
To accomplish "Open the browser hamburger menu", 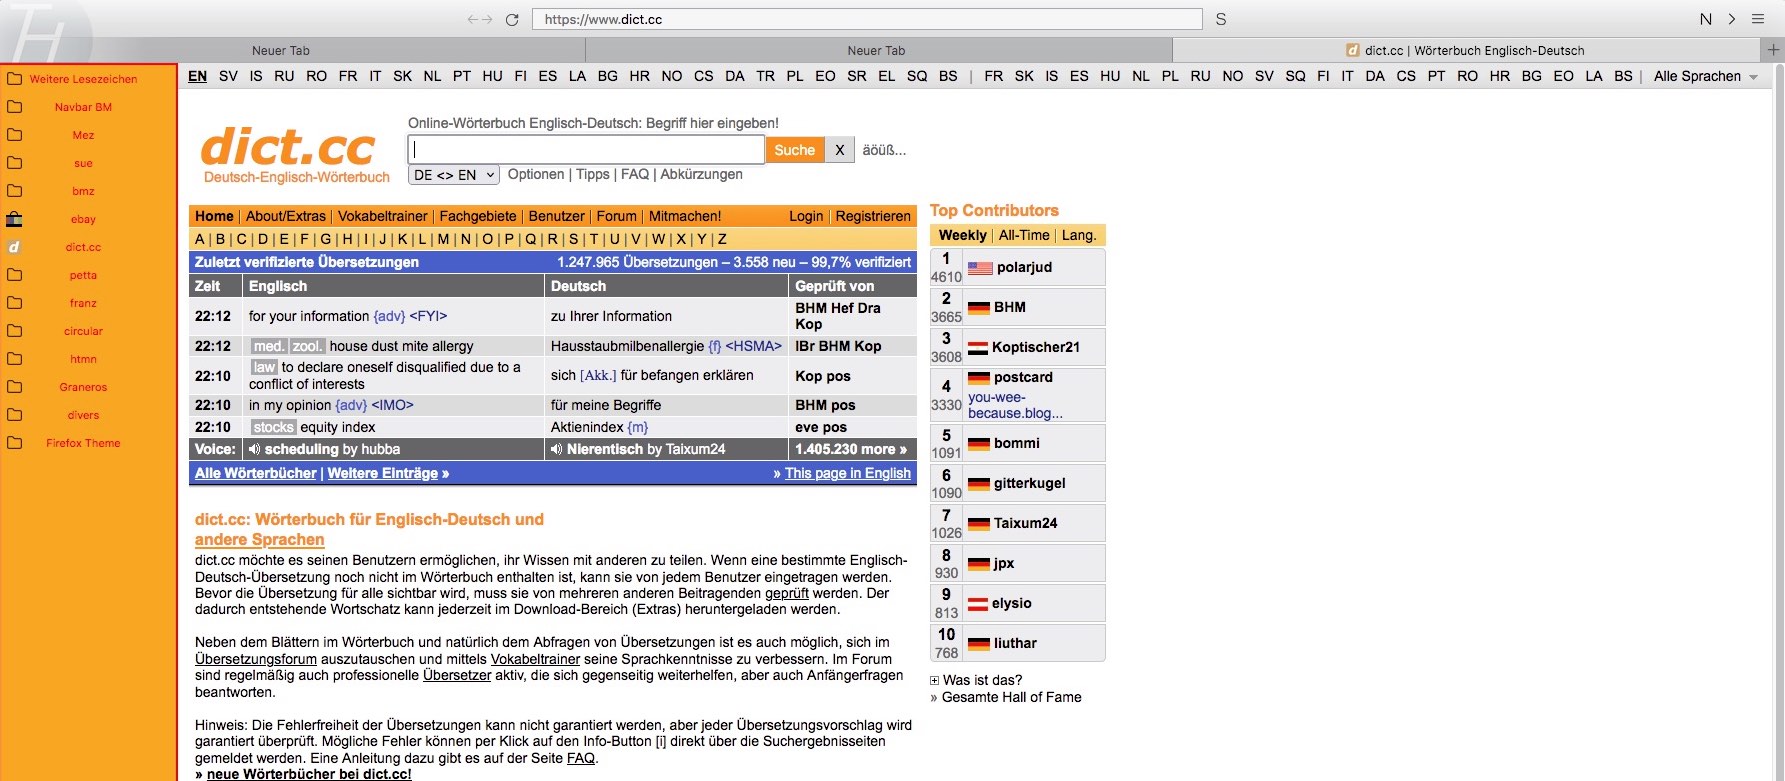I will pos(1758,19).
